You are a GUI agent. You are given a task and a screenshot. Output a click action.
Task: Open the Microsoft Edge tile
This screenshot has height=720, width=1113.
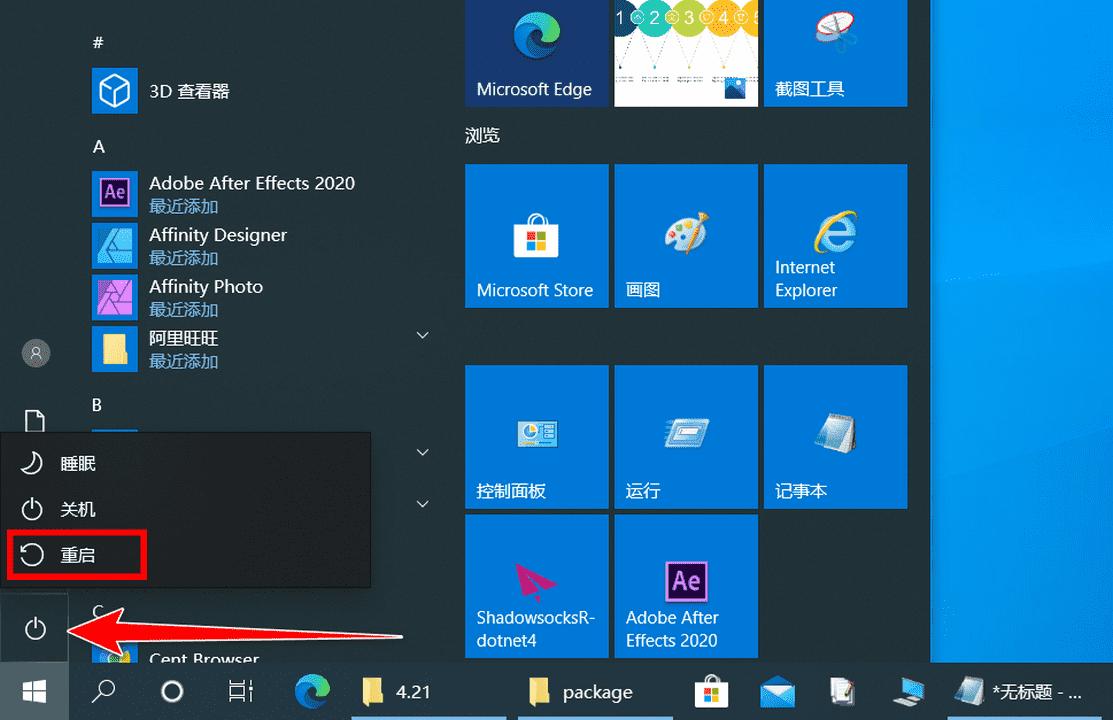click(536, 52)
